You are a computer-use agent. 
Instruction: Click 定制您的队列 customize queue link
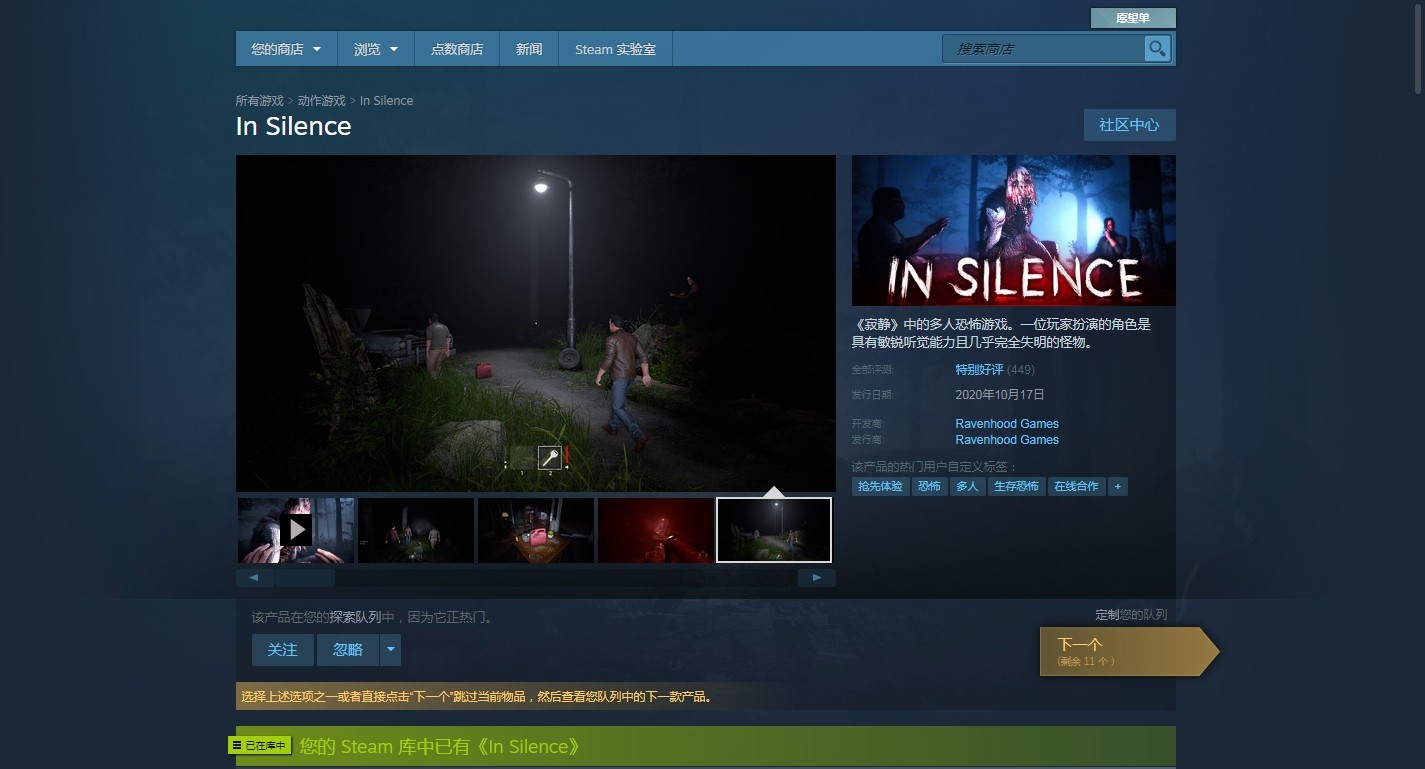[x=1131, y=615]
